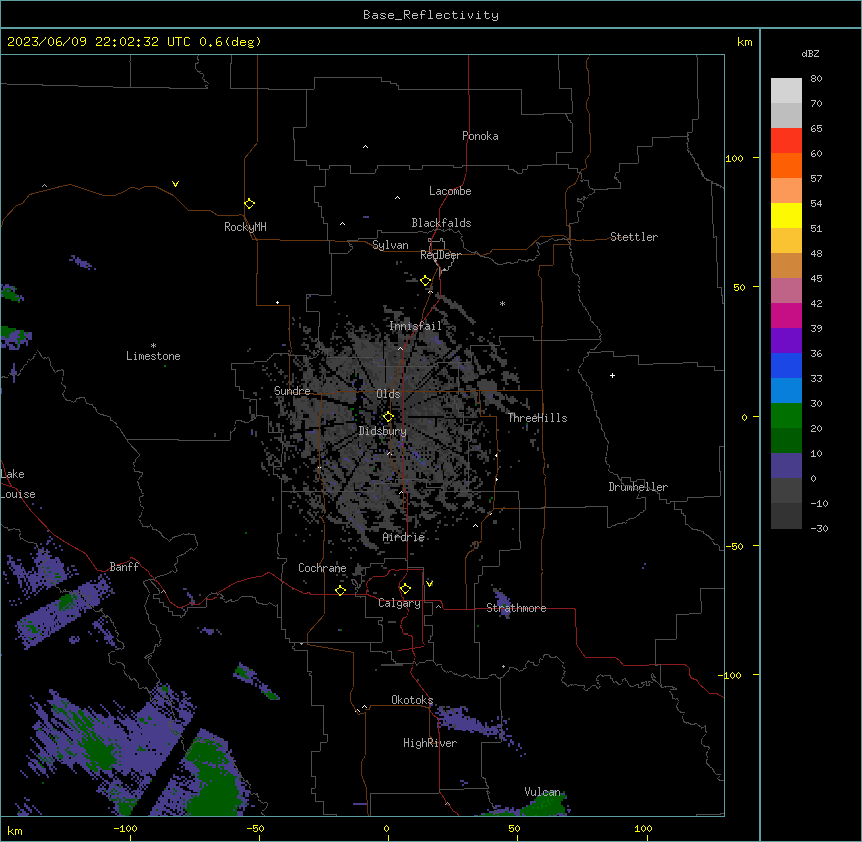Click the yellow diamond marker between Olds and Didsbury
This screenshot has width=862, height=842.
coord(388,417)
